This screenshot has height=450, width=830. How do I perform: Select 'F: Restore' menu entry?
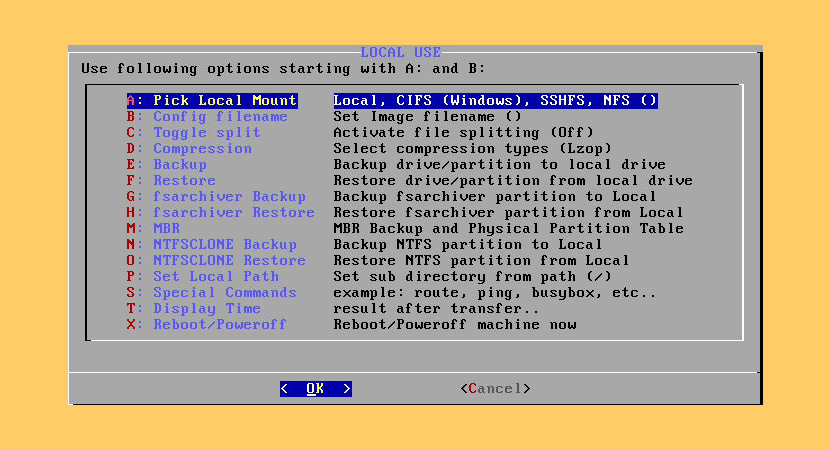(171, 180)
